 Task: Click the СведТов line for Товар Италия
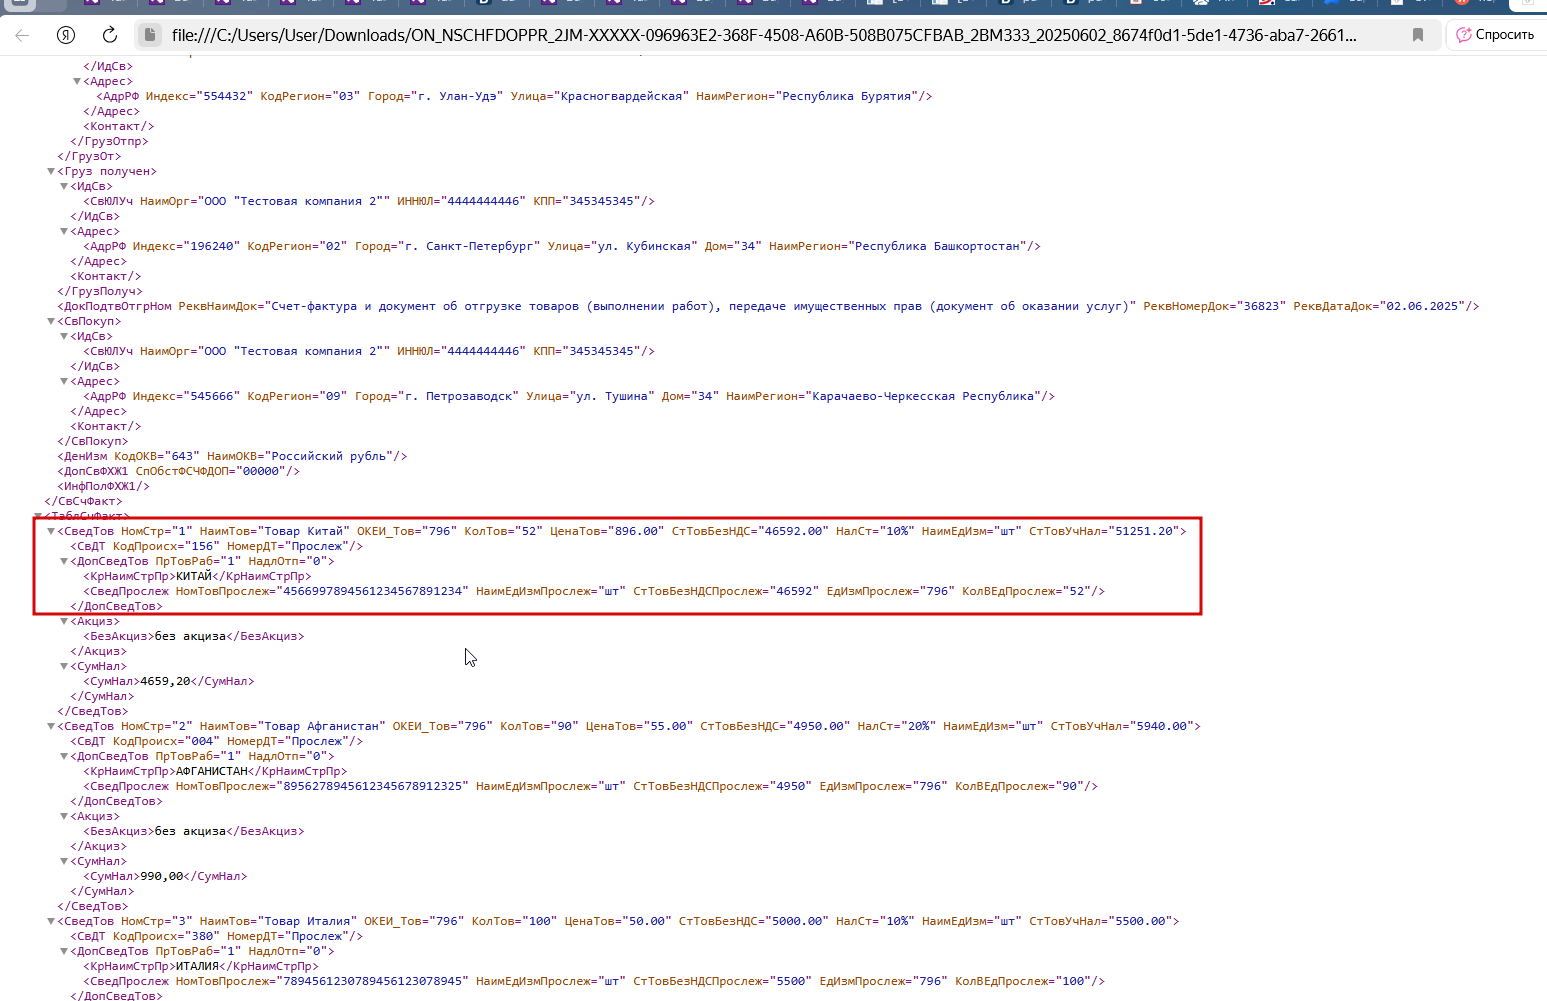pos(619,922)
